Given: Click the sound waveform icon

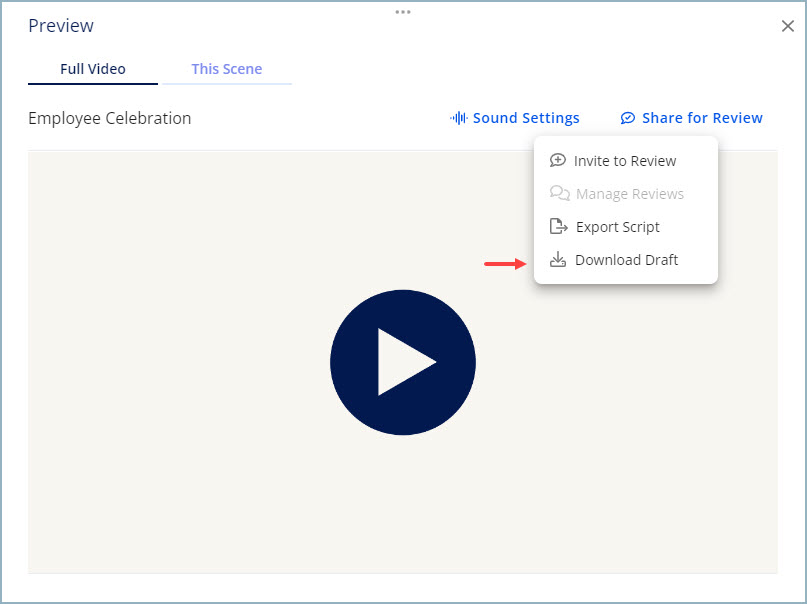Looking at the screenshot, I should [458, 118].
